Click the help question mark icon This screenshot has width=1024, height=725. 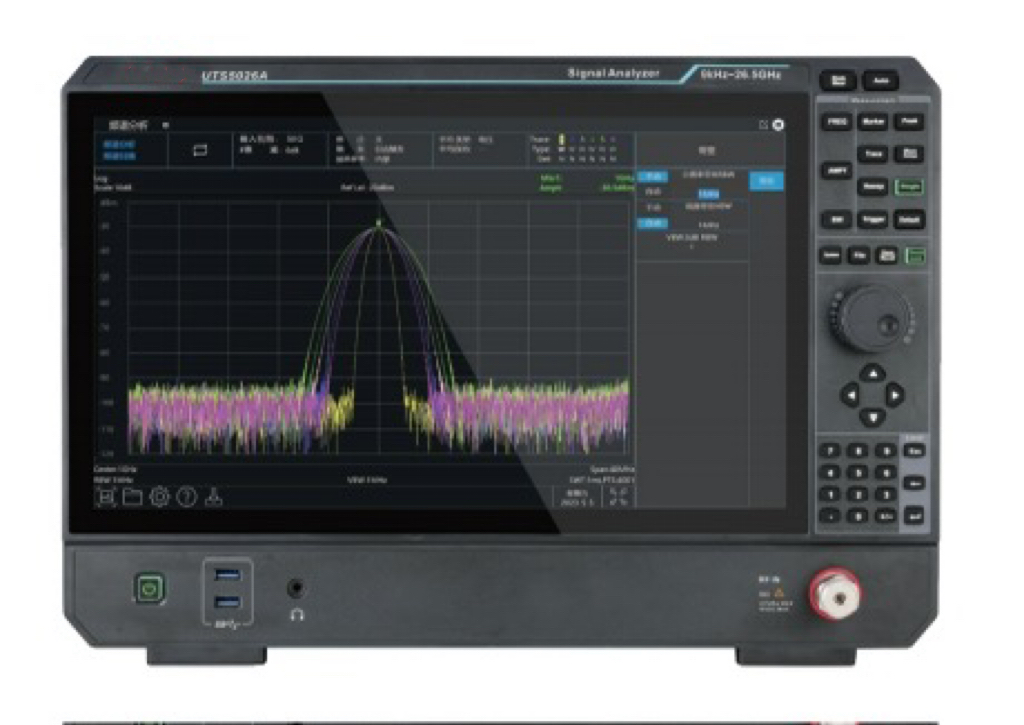[186, 498]
